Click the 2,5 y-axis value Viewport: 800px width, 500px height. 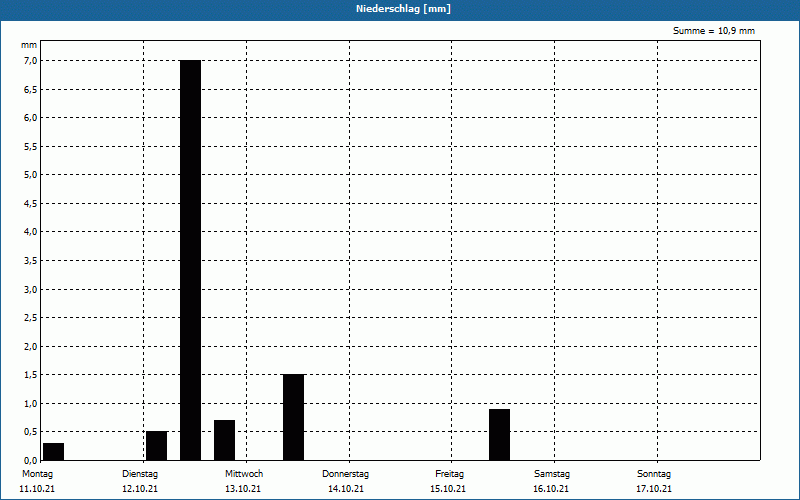31,318
